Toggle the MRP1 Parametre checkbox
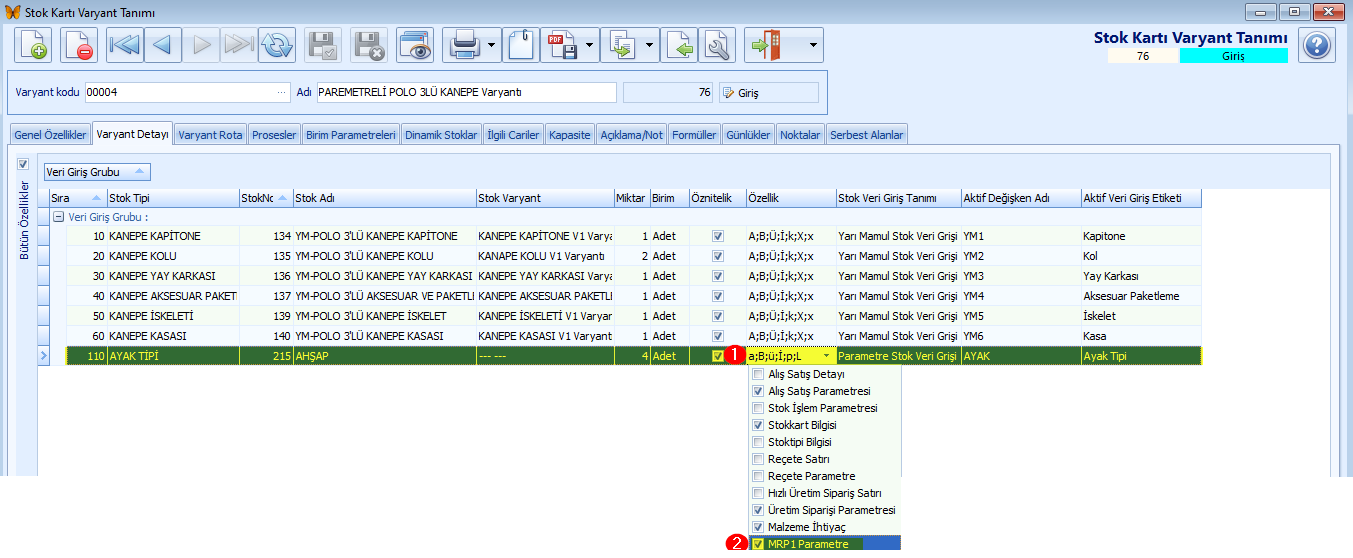This screenshot has height=558, width=1353. point(759,544)
